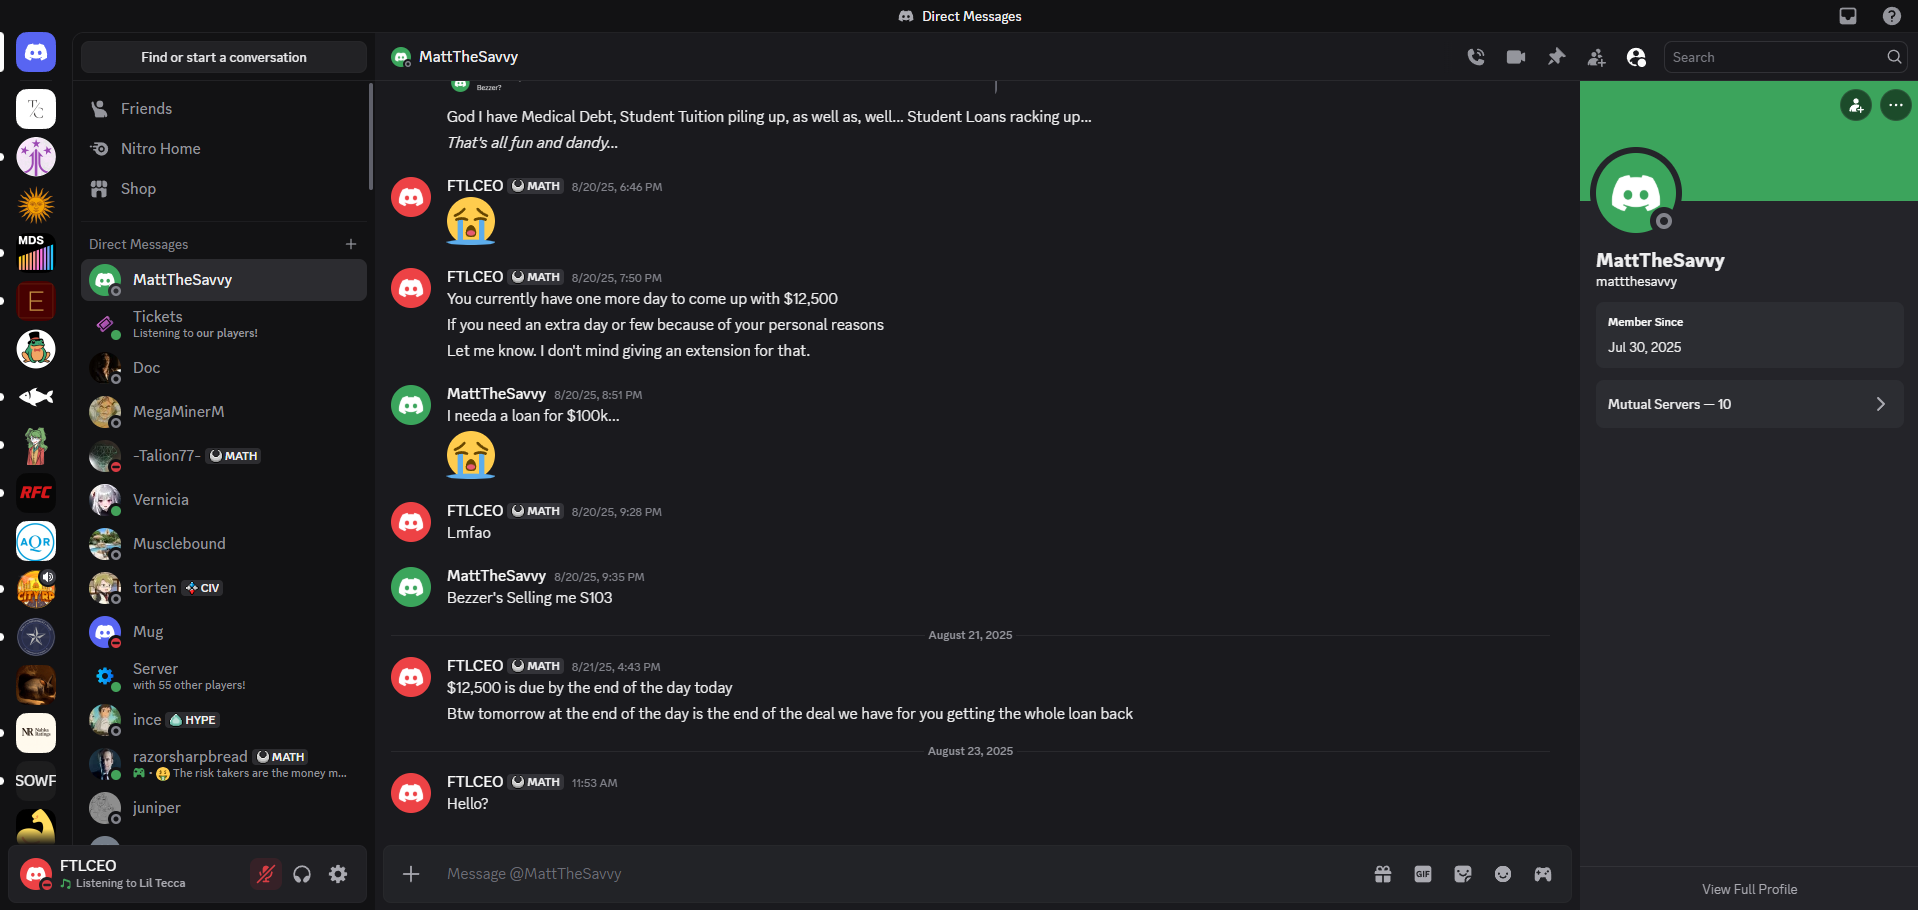Toggle microphone mute
The height and width of the screenshot is (910, 1918).
pos(265,874)
